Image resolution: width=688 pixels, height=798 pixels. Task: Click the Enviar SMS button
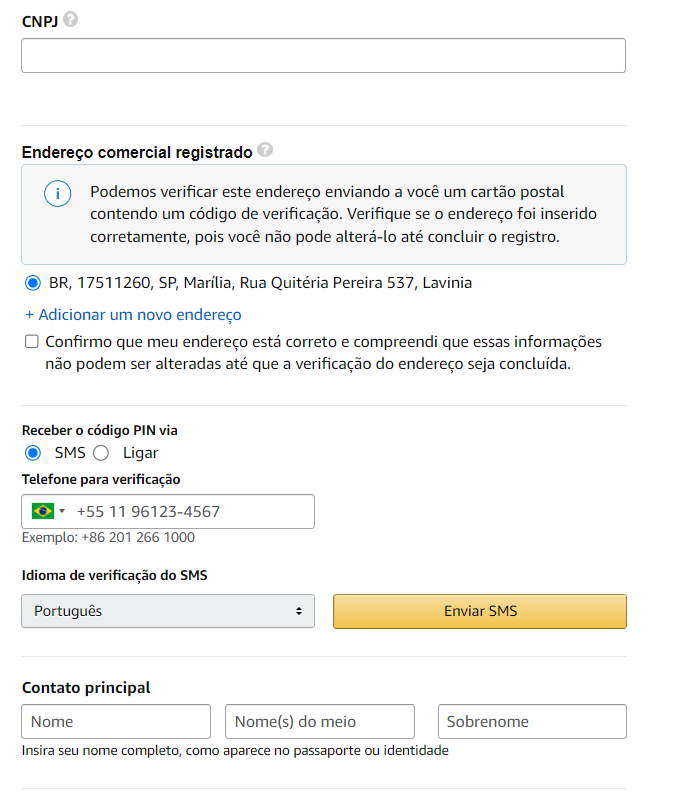pos(480,611)
